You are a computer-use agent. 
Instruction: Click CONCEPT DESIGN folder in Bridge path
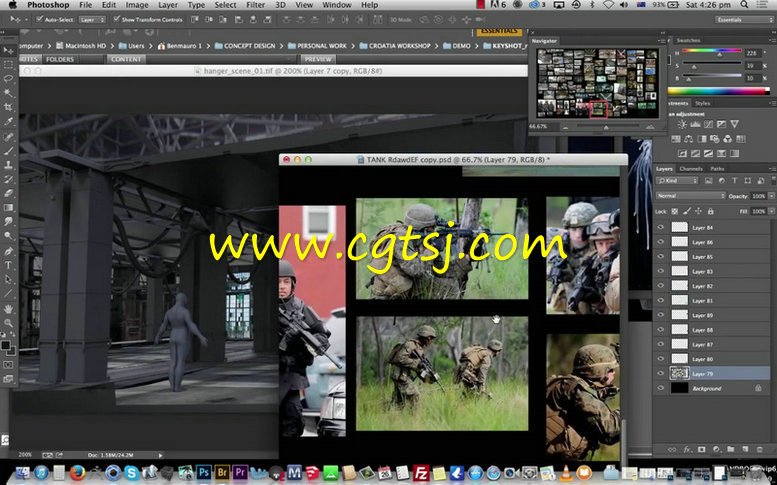coord(245,46)
